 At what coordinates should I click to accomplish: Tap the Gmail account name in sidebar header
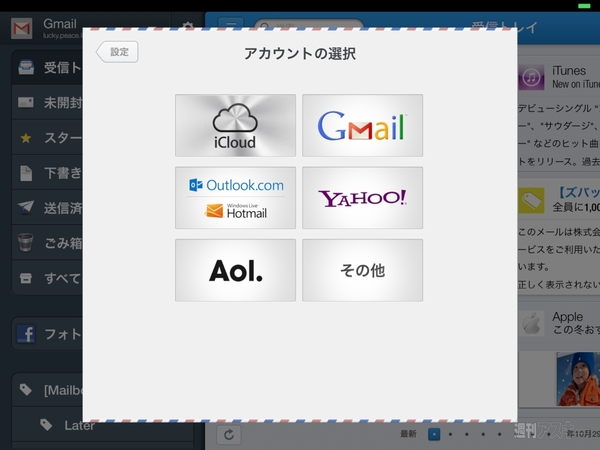[x=60, y=24]
